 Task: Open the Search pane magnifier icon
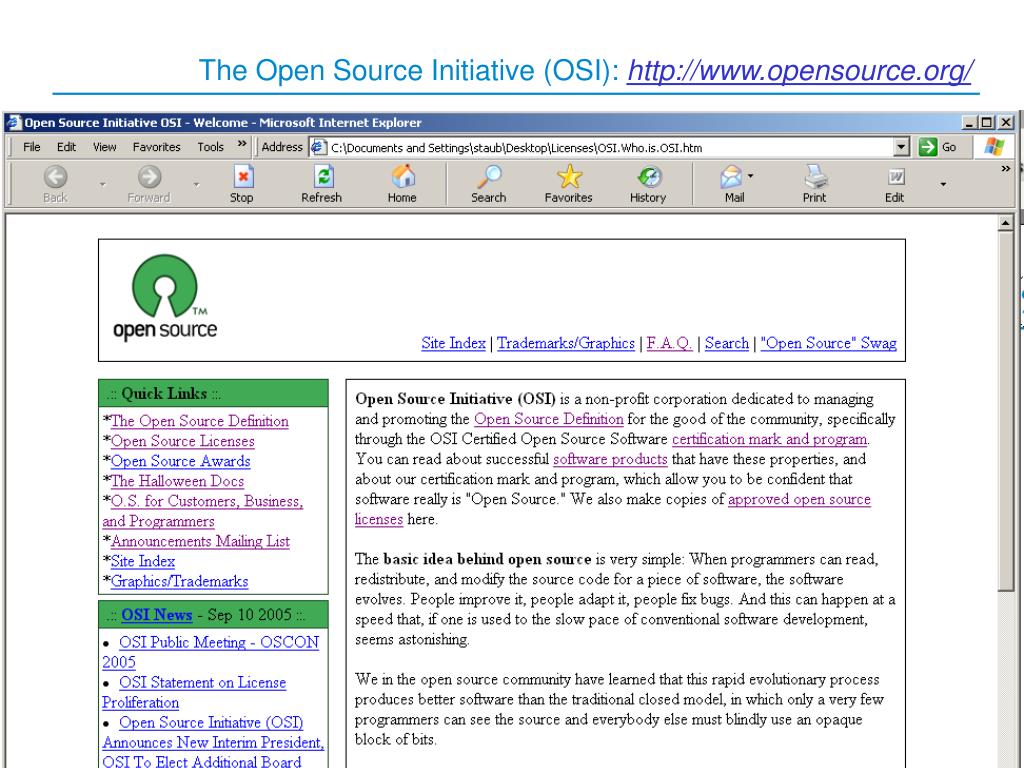[488, 177]
